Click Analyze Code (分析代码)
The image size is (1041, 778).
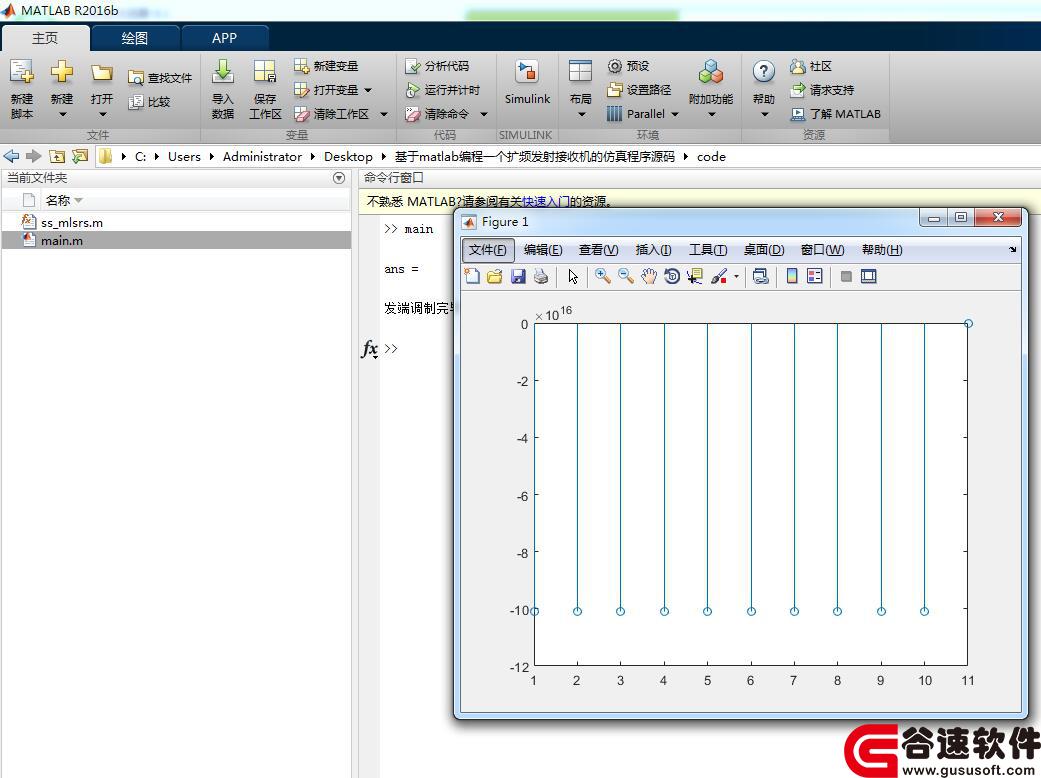[x=437, y=66]
